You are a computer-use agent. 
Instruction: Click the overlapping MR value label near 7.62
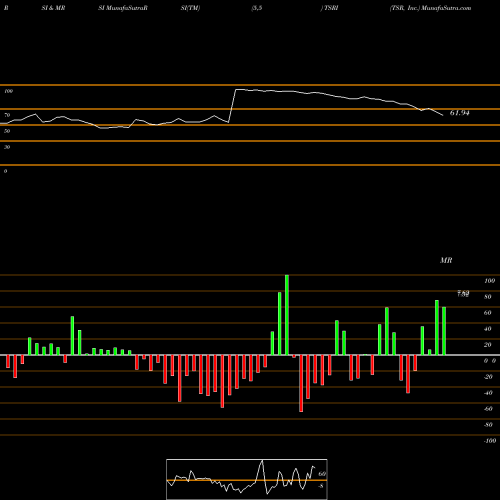(463, 294)
